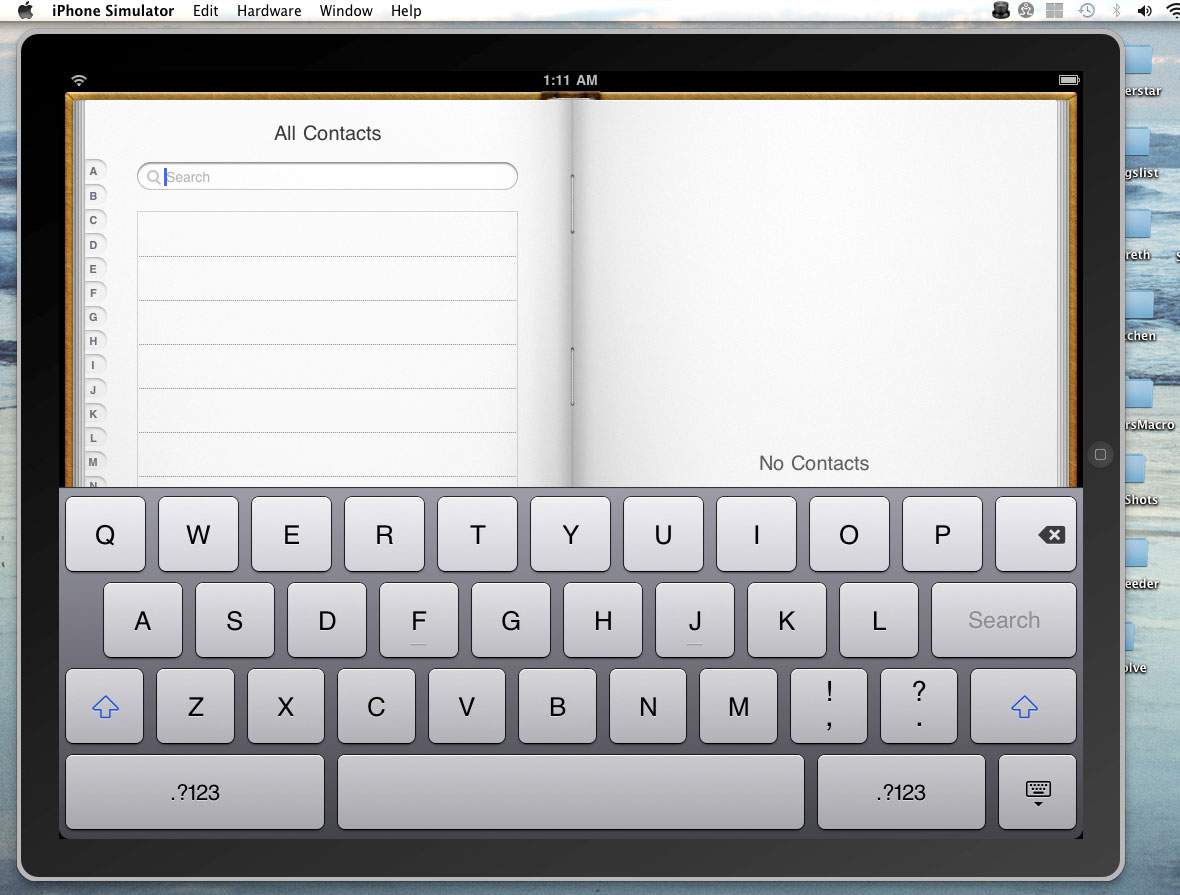Tap the N key on the keyboard
Screen dimensions: 1180x895
tap(648, 707)
